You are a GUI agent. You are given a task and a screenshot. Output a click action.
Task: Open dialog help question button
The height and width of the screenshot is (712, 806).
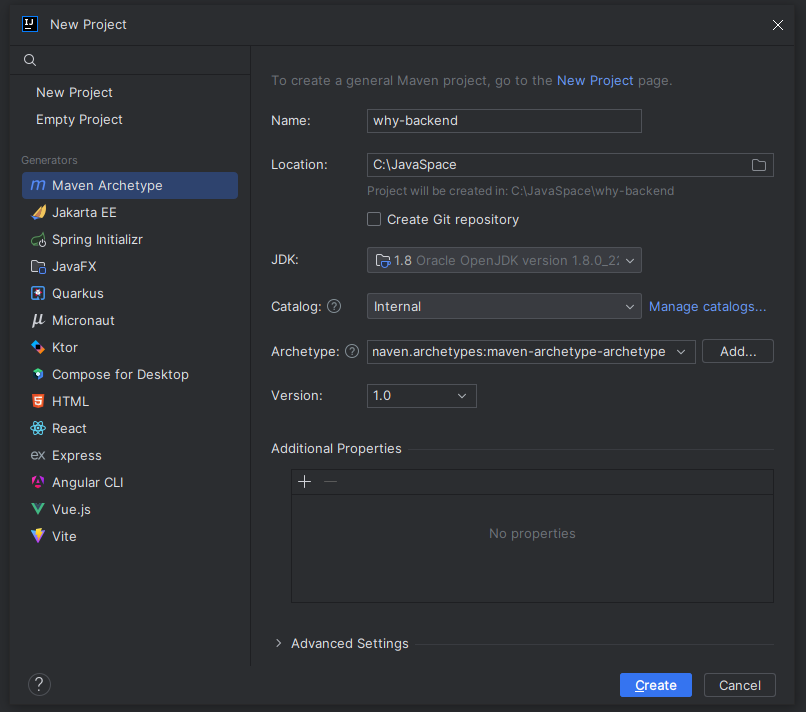click(39, 684)
